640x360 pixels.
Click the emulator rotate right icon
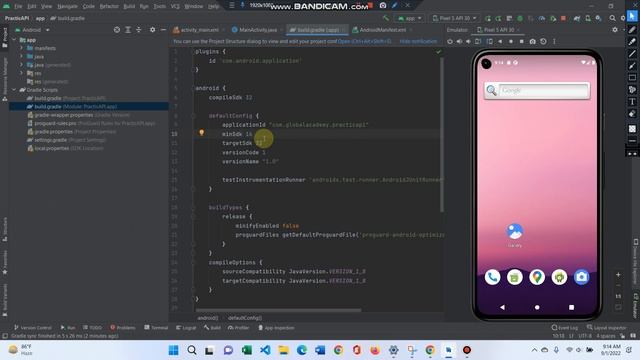pos(489,42)
